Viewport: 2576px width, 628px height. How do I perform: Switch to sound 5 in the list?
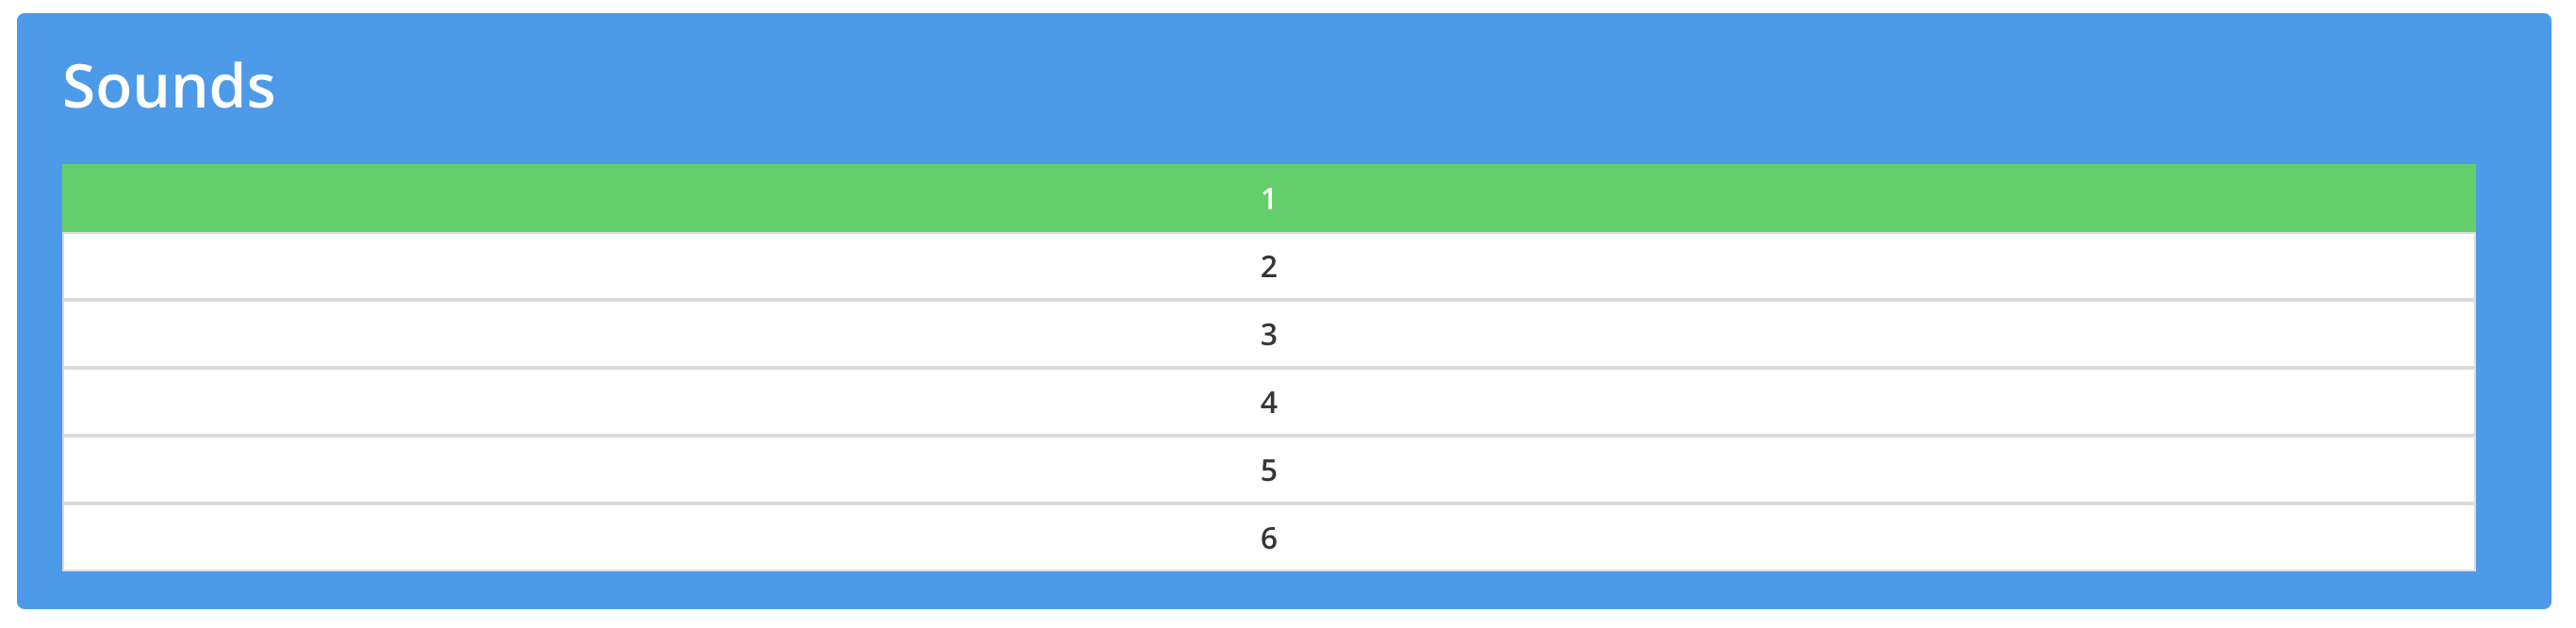pyautogui.click(x=1268, y=470)
